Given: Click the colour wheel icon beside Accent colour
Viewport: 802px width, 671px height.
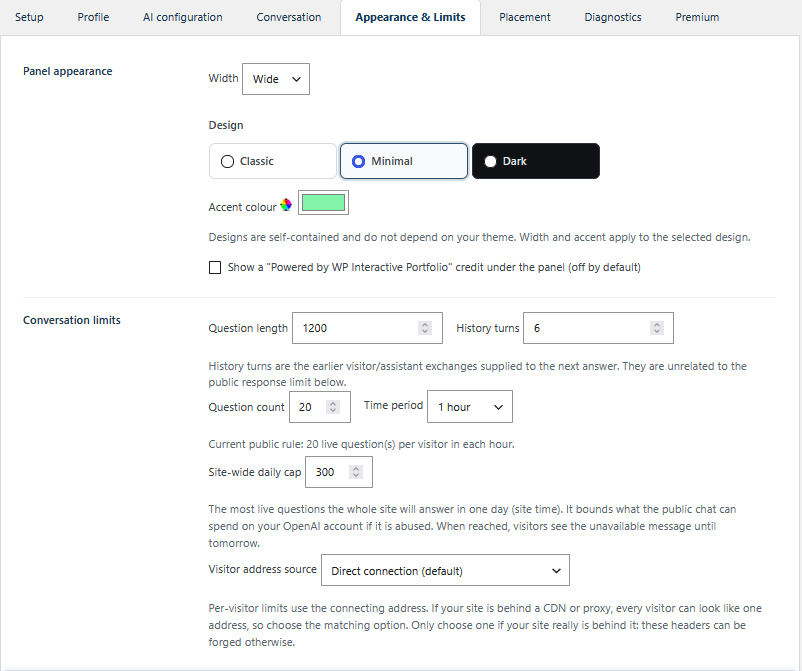Looking at the screenshot, I should (x=286, y=205).
